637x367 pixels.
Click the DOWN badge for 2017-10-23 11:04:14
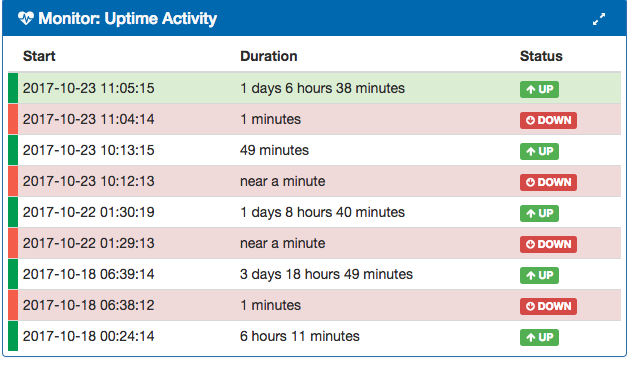click(x=548, y=120)
